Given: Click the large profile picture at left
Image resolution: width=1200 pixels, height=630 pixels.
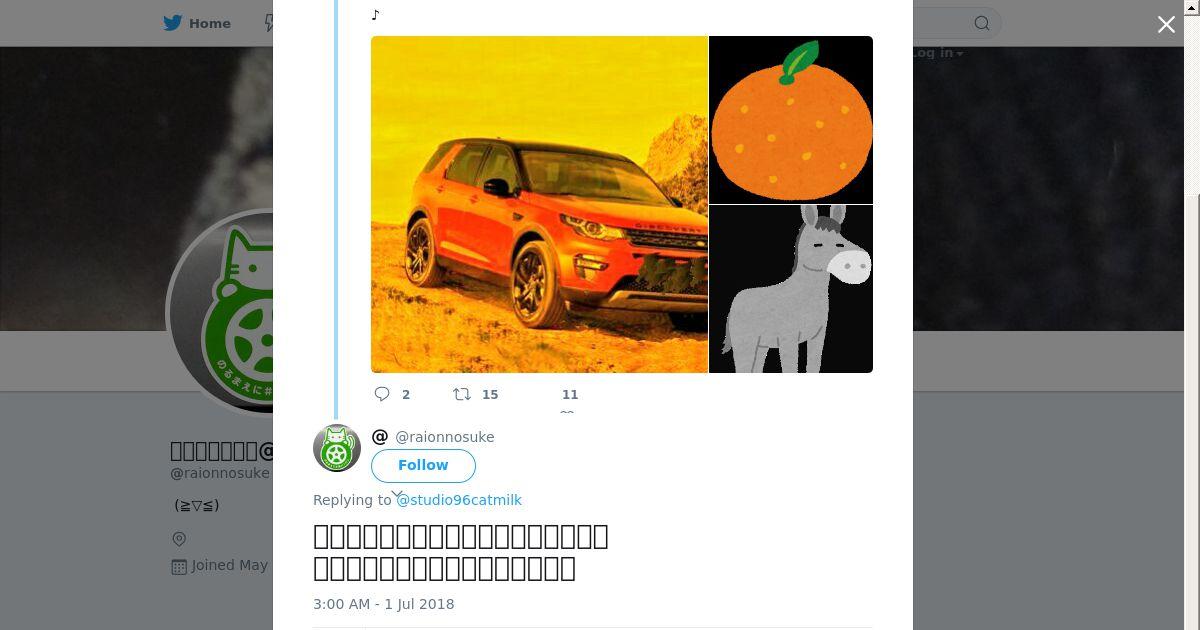Looking at the screenshot, I should 220,312.
